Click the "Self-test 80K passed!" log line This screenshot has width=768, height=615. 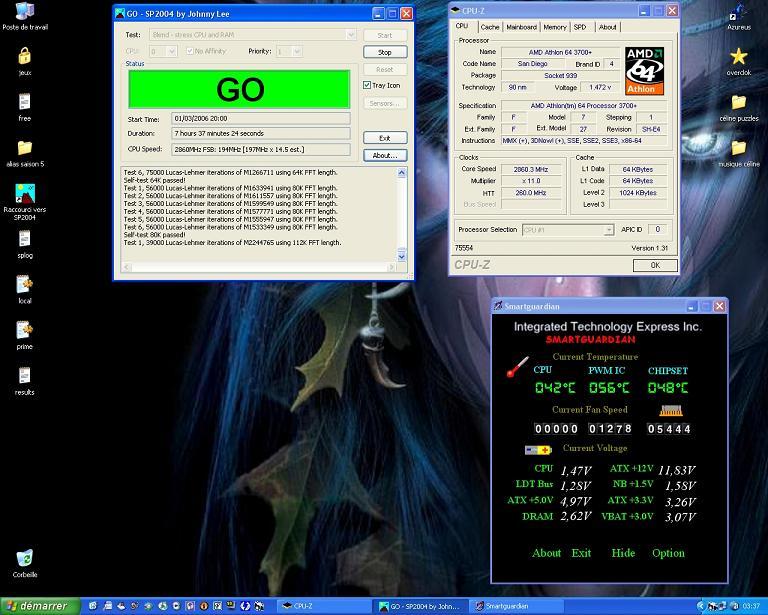(154, 235)
